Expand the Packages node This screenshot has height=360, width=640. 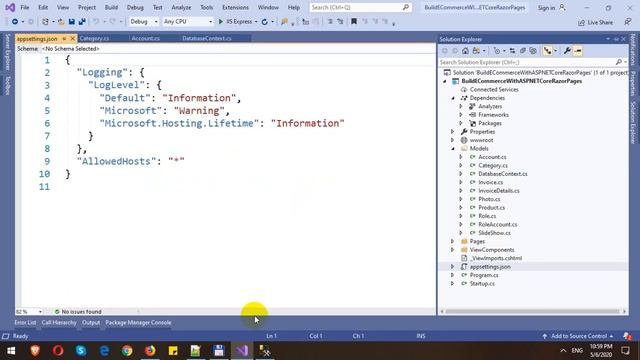point(461,123)
